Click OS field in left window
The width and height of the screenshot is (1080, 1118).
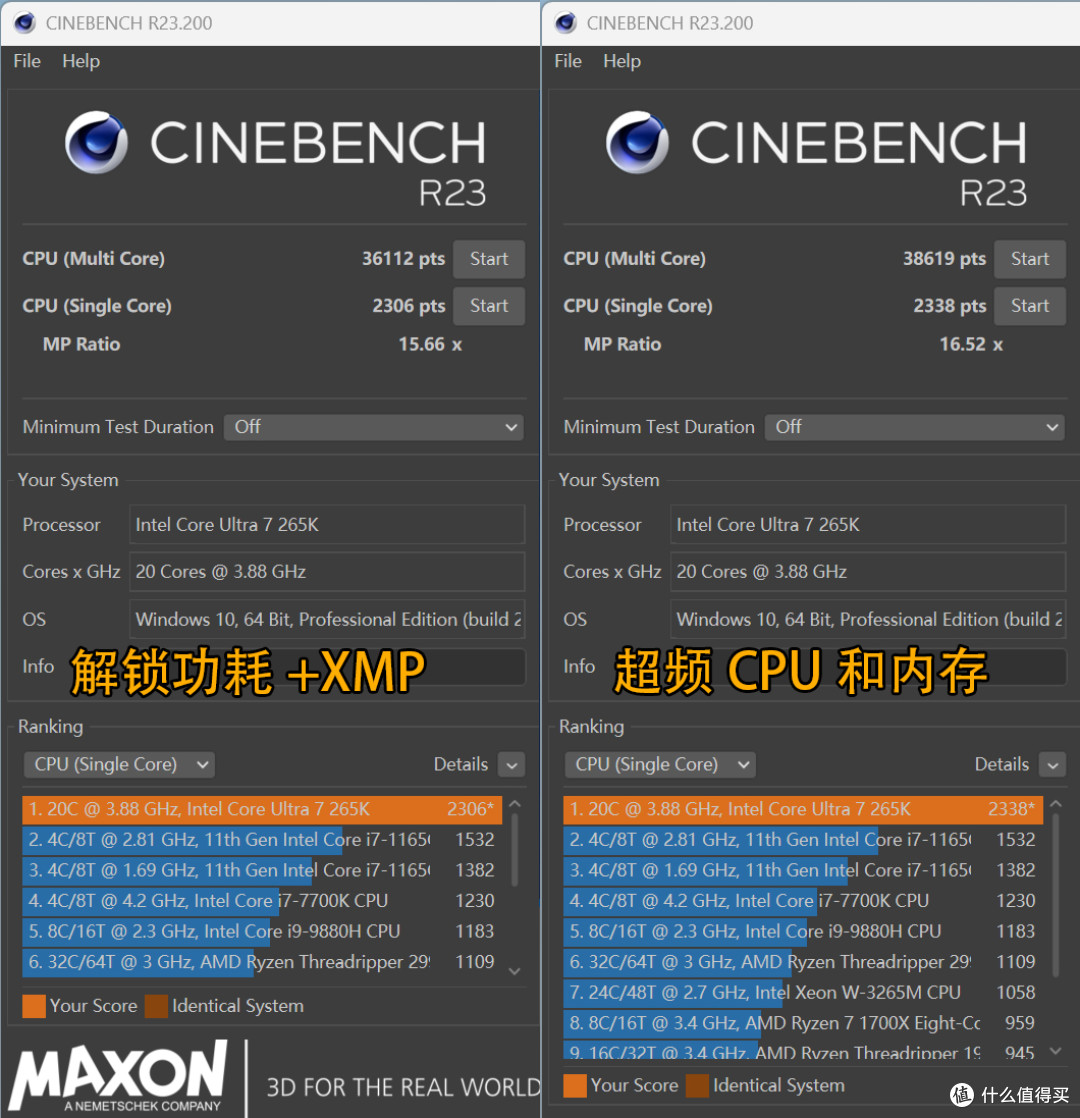[x=327, y=619]
